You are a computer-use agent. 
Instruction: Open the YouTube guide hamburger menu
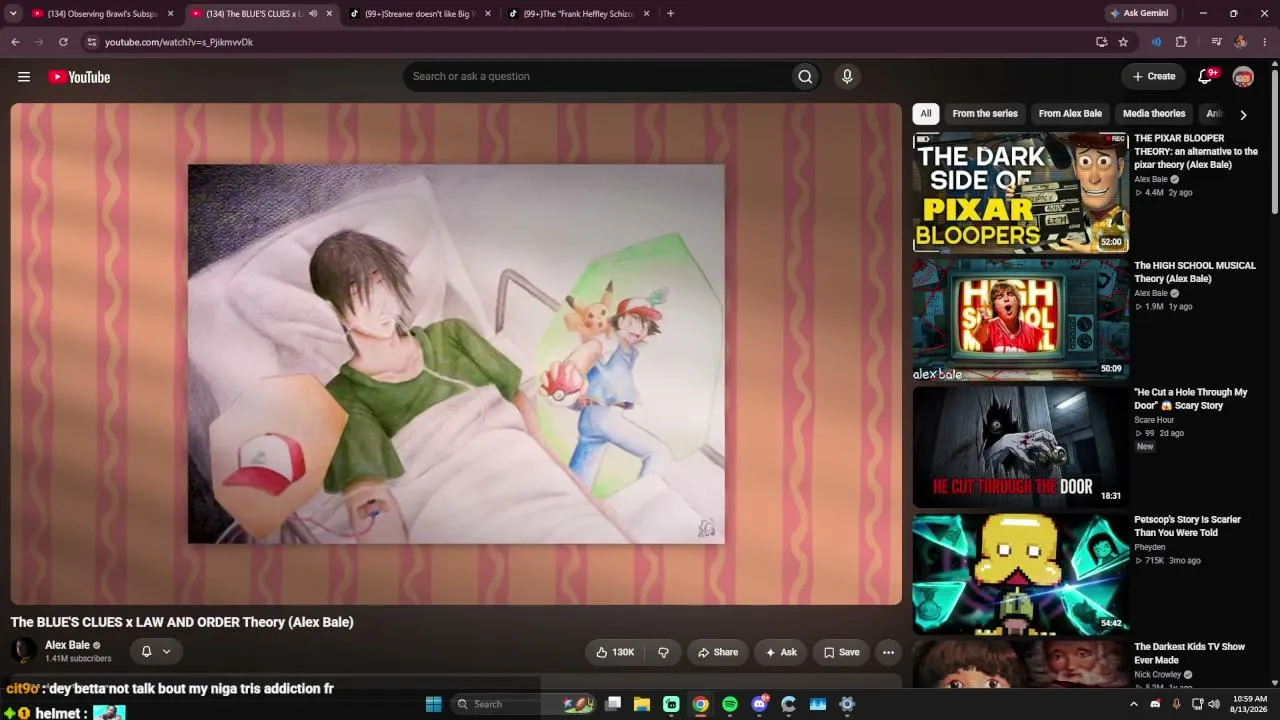click(24, 77)
